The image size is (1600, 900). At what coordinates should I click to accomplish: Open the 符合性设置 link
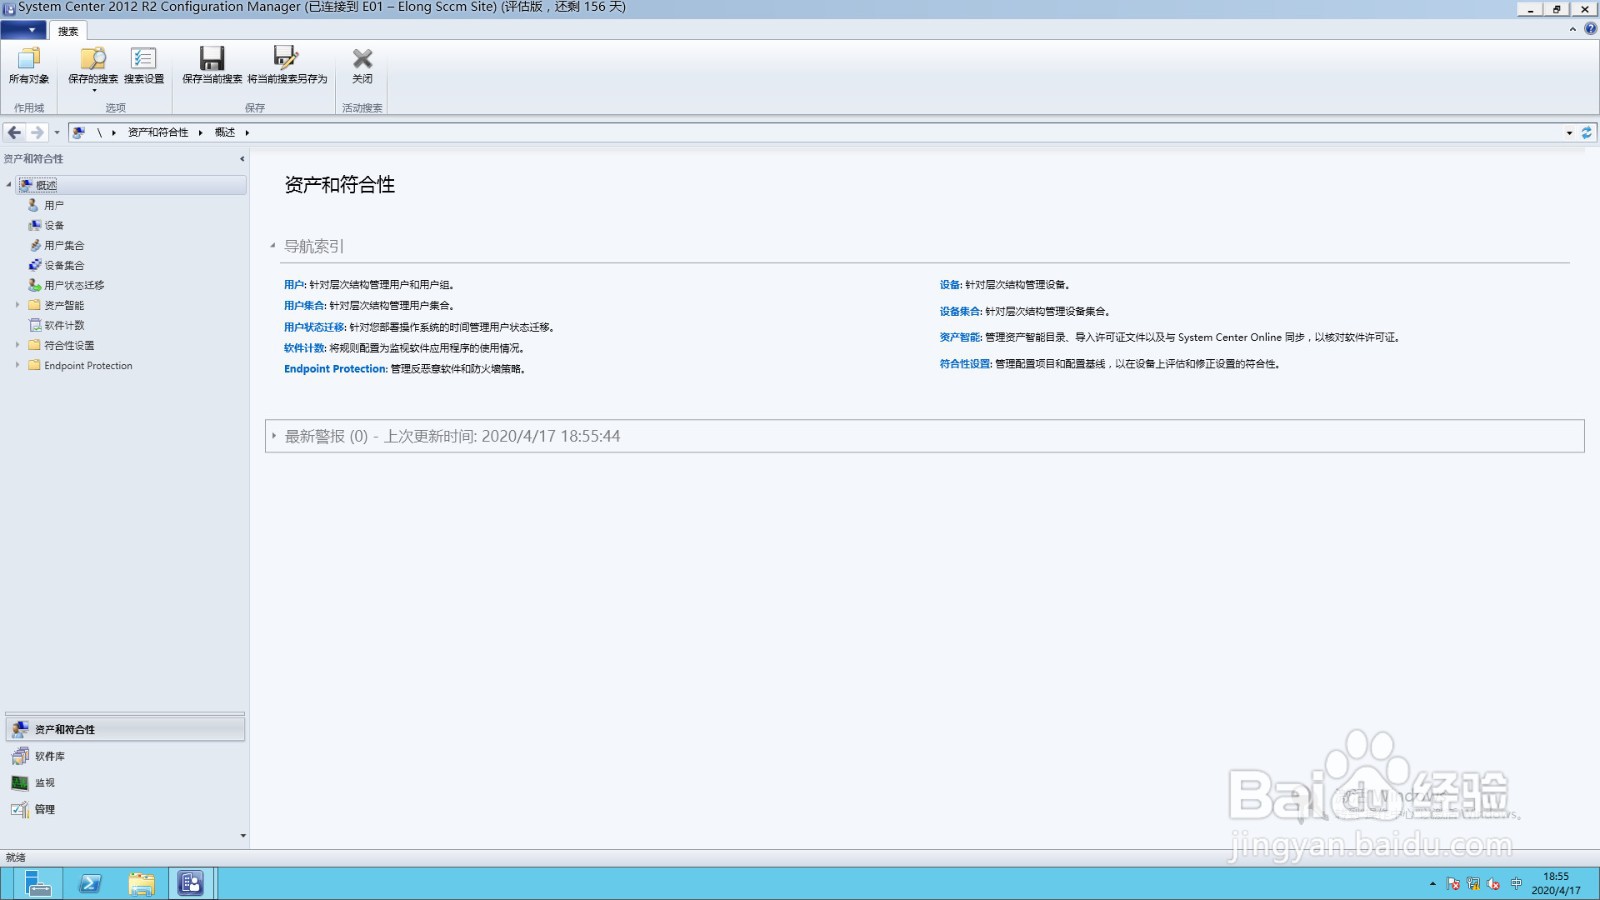point(965,364)
